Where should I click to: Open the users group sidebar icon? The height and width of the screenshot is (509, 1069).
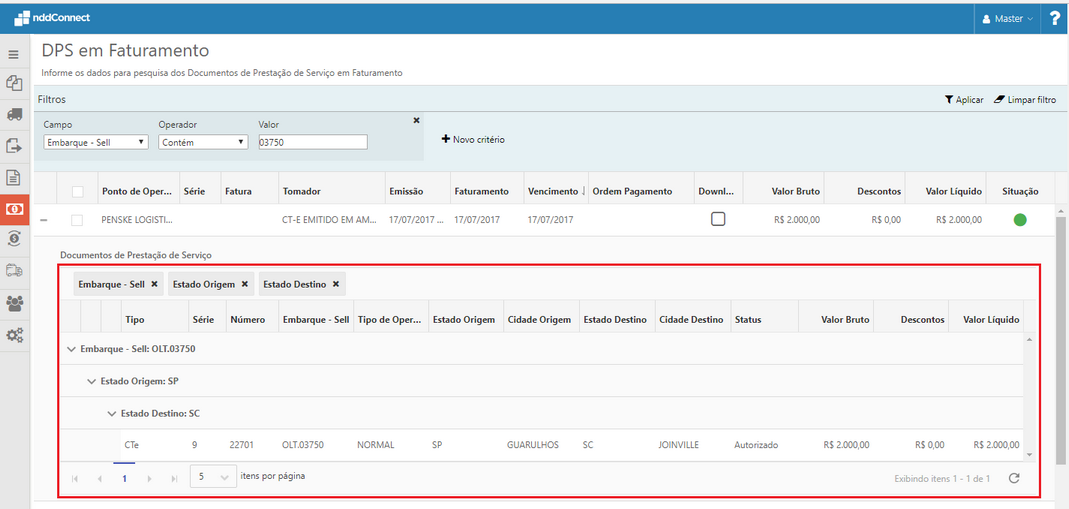[14, 303]
